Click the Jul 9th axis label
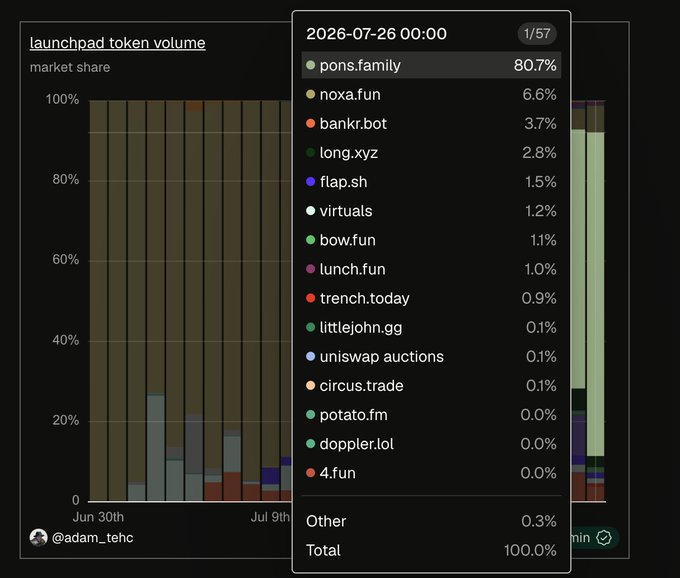This screenshot has width=680, height=578. 270,517
